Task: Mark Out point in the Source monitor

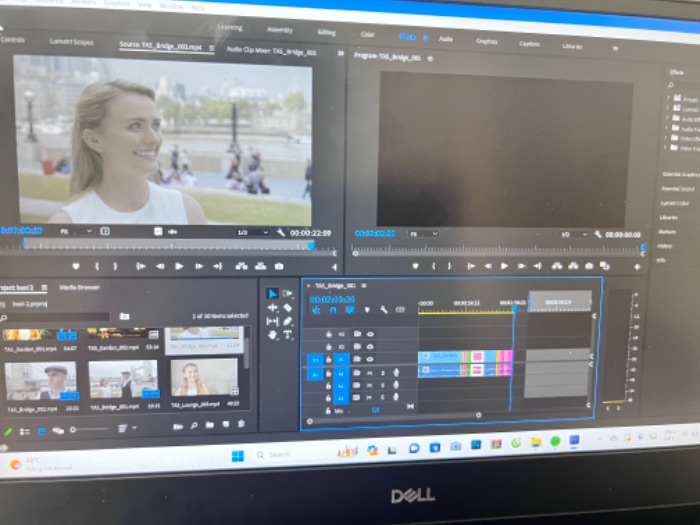Action: point(115,266)
